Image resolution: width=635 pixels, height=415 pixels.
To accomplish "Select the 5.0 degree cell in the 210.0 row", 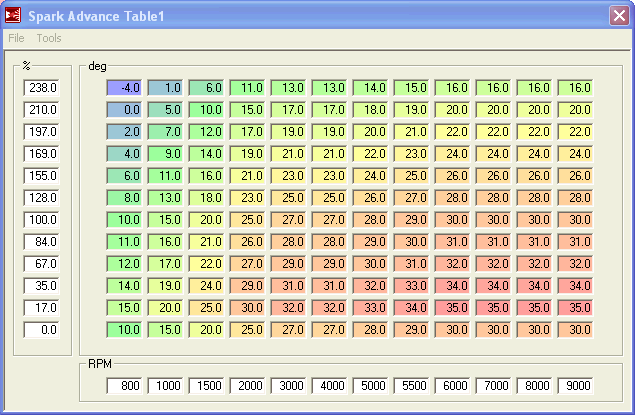I will coord(166,110).
